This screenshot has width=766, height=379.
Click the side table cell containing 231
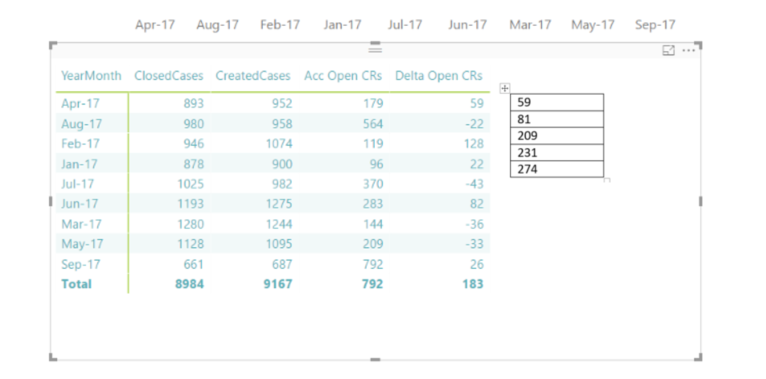[x=557, y=153]
